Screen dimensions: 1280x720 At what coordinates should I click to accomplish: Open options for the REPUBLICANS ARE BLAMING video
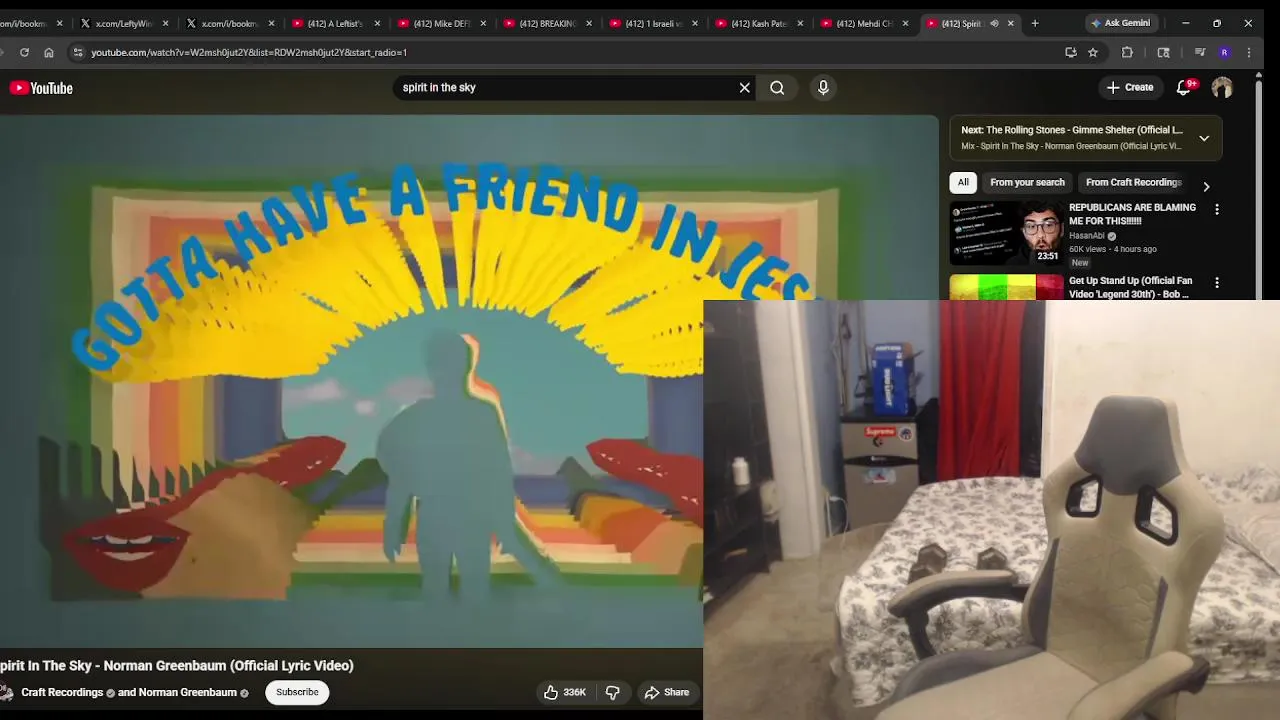pyautogui.click(x=1217, y=210)
